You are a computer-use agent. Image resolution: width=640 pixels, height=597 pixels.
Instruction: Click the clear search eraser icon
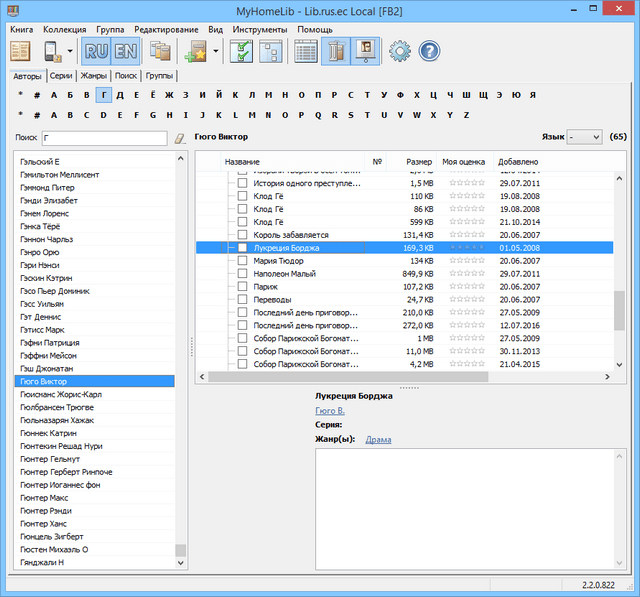tap(180, 138)
